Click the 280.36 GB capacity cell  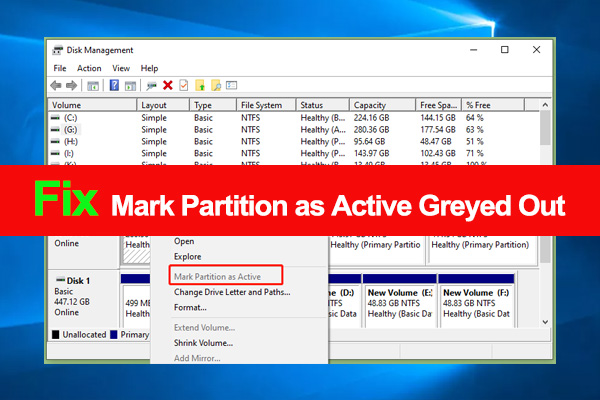371,129
